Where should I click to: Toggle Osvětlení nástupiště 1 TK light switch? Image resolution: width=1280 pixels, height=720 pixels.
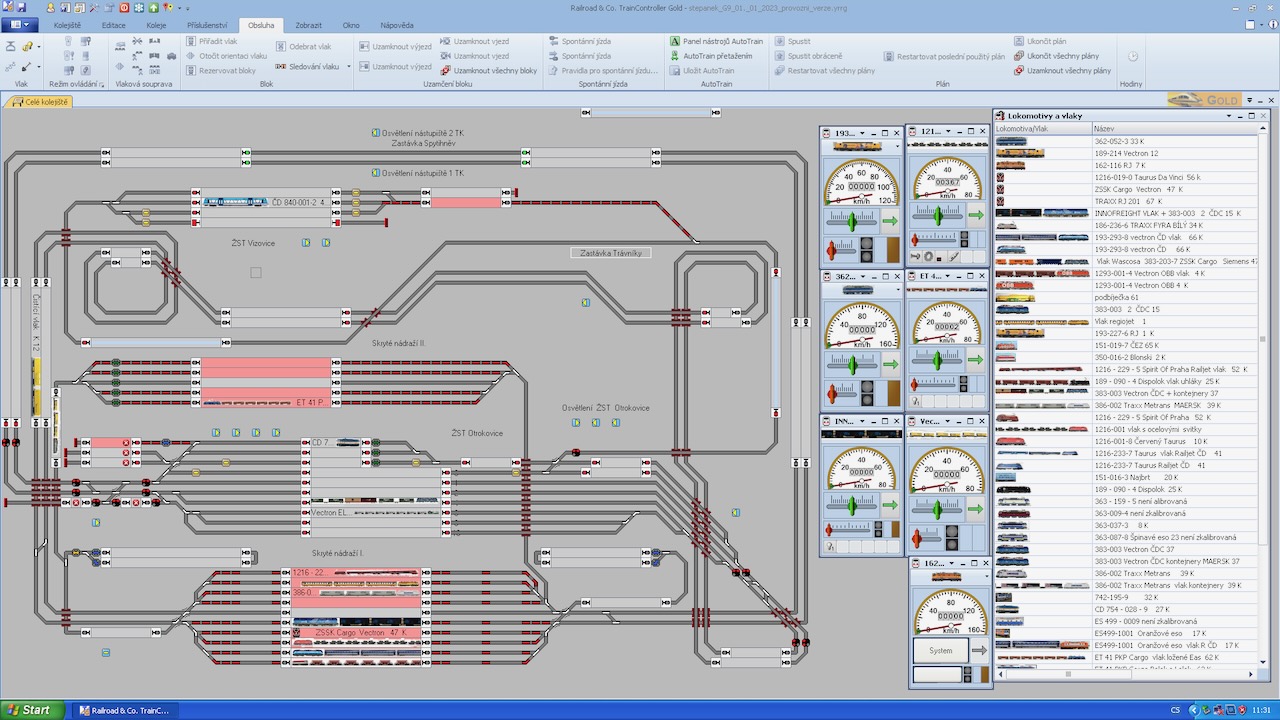pos(376,173)
